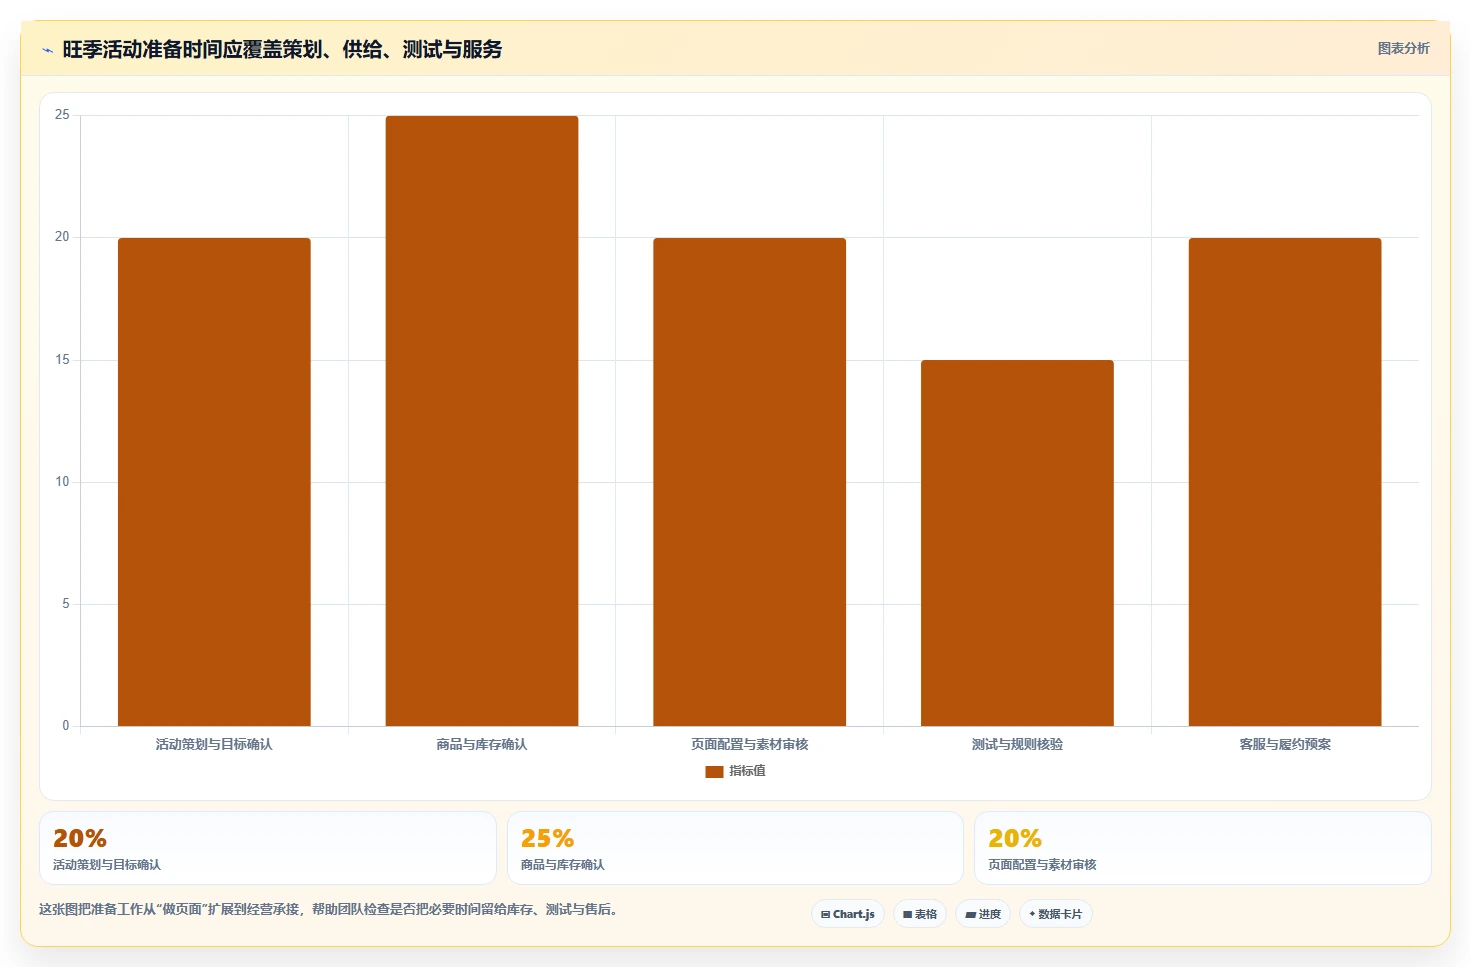
Task: Open the 25% 商品与库存确认 card
Action: [735, 848]
